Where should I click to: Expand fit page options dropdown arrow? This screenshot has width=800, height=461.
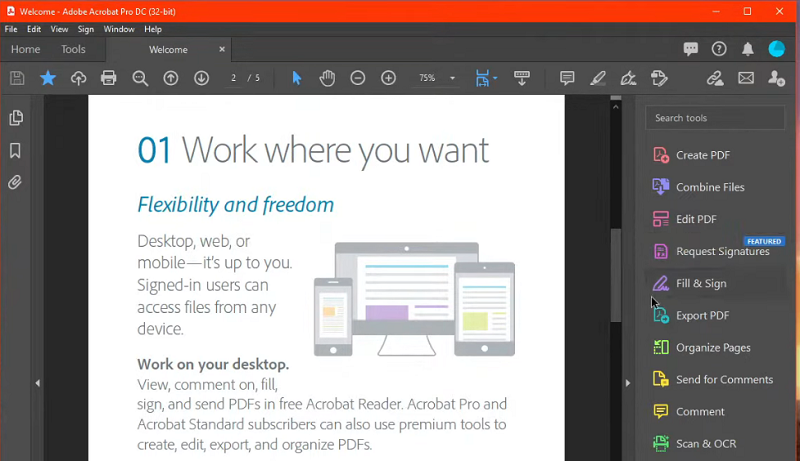pos(495,78)
